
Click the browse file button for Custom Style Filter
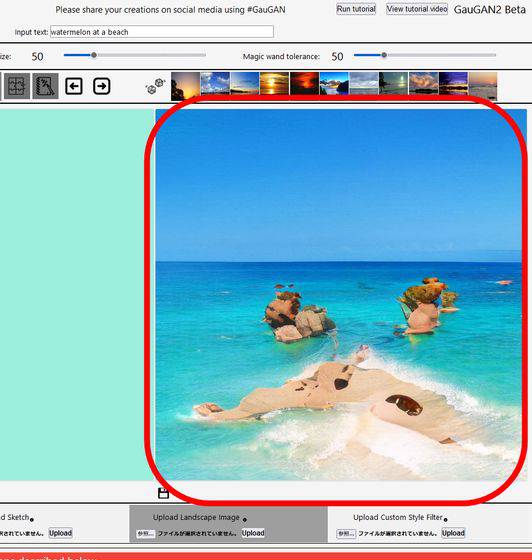[x=346, y=534]
